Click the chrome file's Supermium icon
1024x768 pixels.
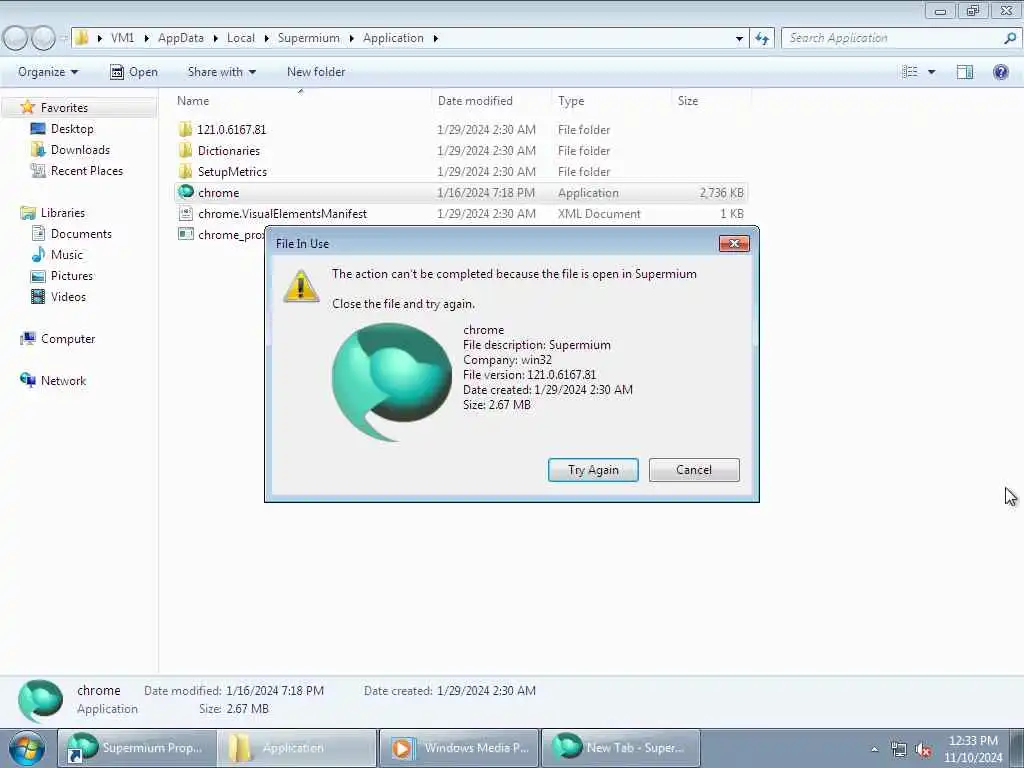[185, 192]
